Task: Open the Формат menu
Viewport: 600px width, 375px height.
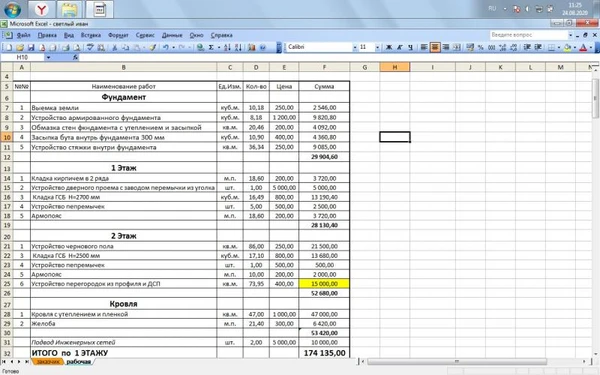Action: 118,35
